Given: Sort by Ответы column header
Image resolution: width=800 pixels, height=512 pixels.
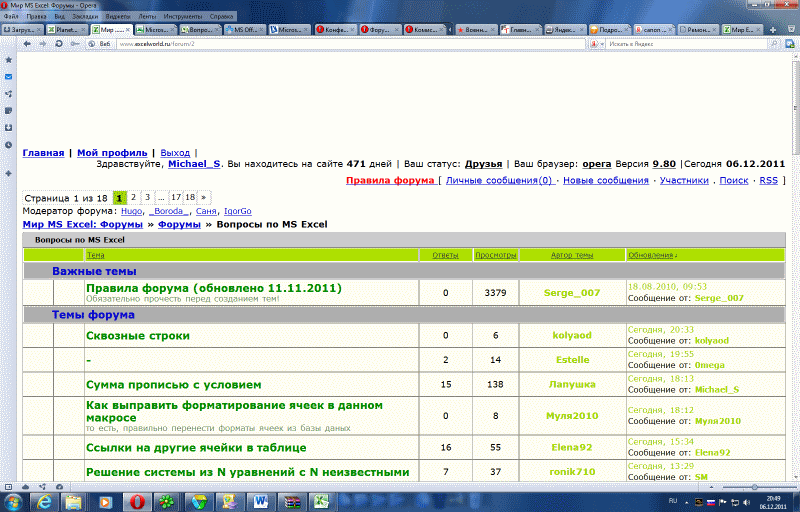Looking at the screenshot, I should (445, 255).
